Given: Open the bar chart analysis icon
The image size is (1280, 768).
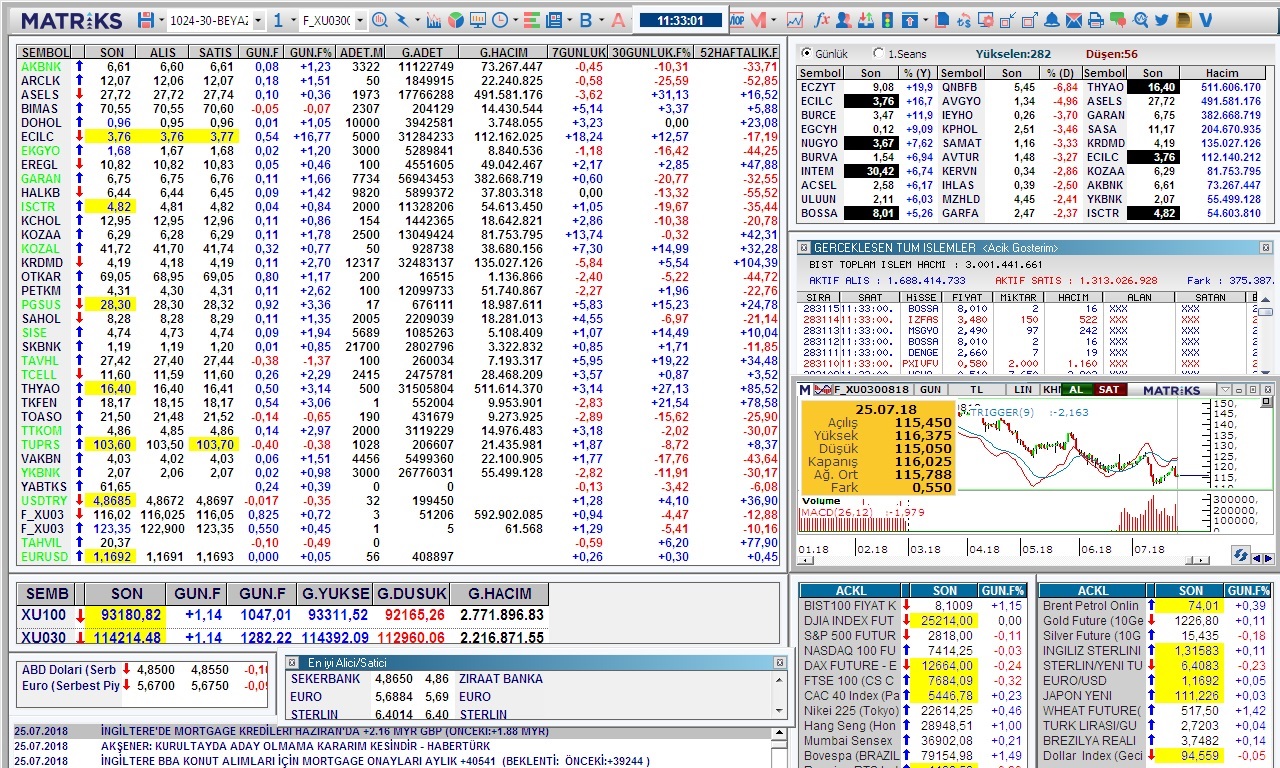Looking at the screenshot, I should [x=433, y=20].
